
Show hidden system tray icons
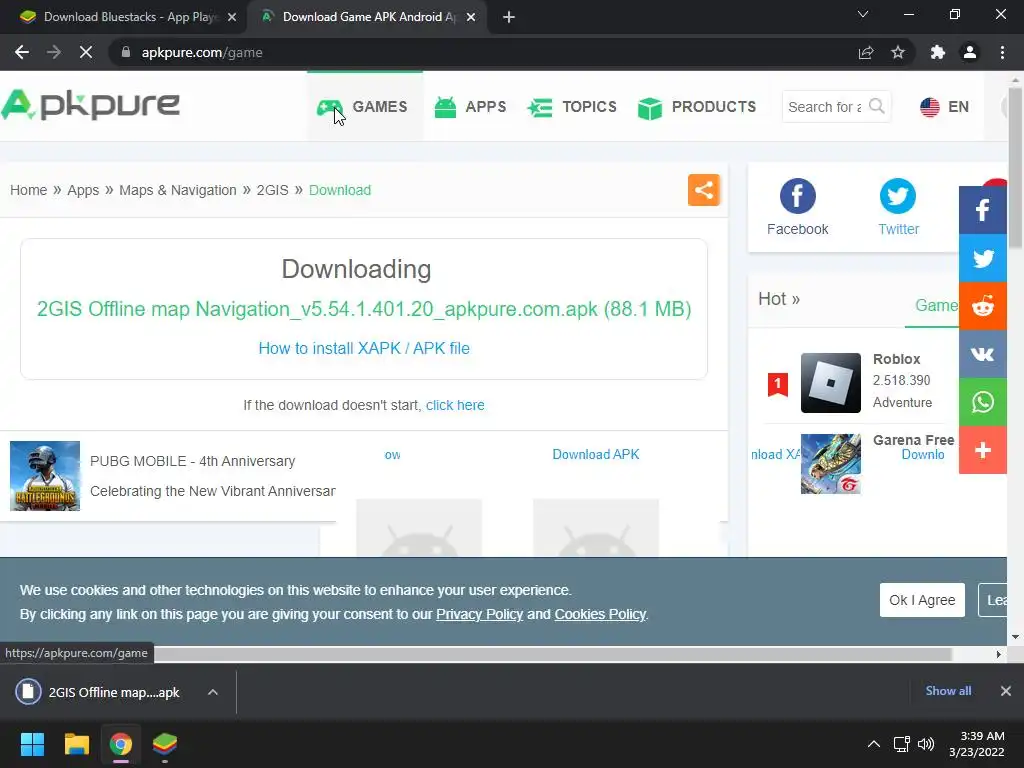[x=873, y=744]
